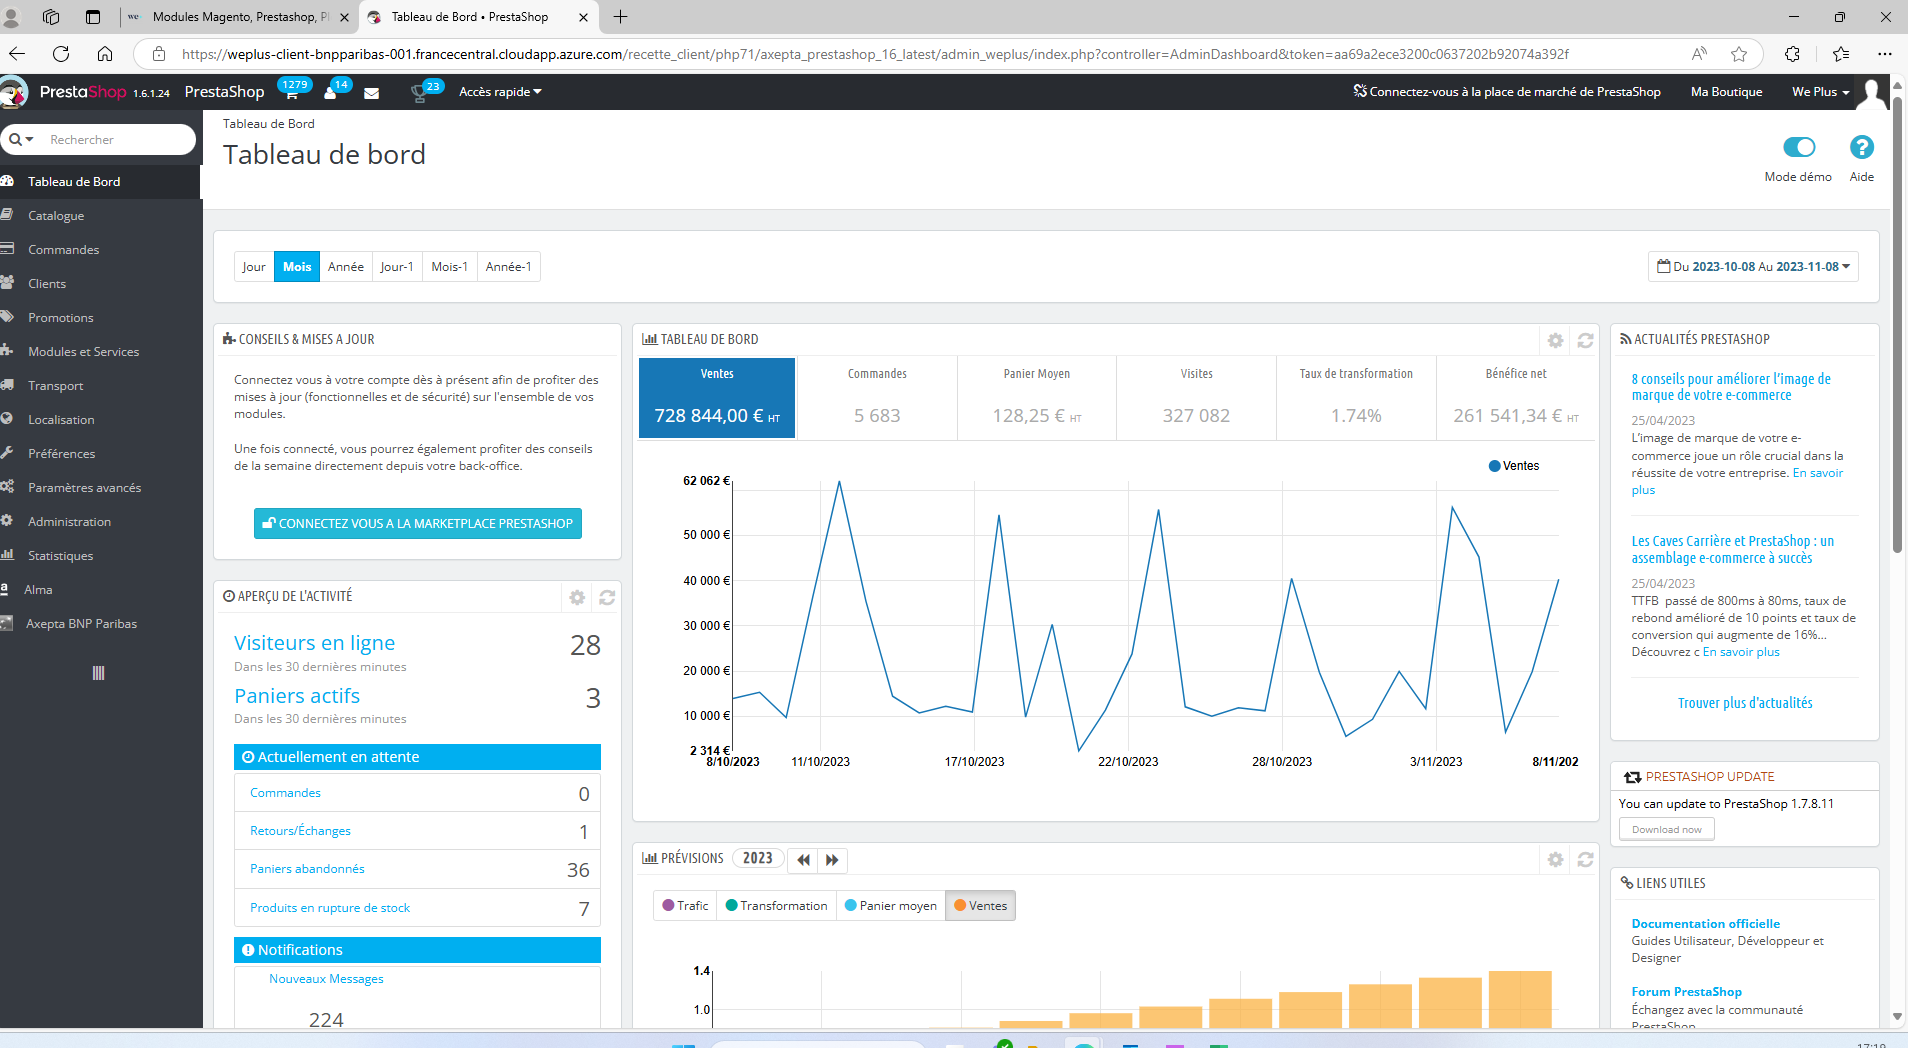The width and height of the screenshot is (1908, 1048).
Task: Select the Commandes KPI tile
Action: coord(877,398)
